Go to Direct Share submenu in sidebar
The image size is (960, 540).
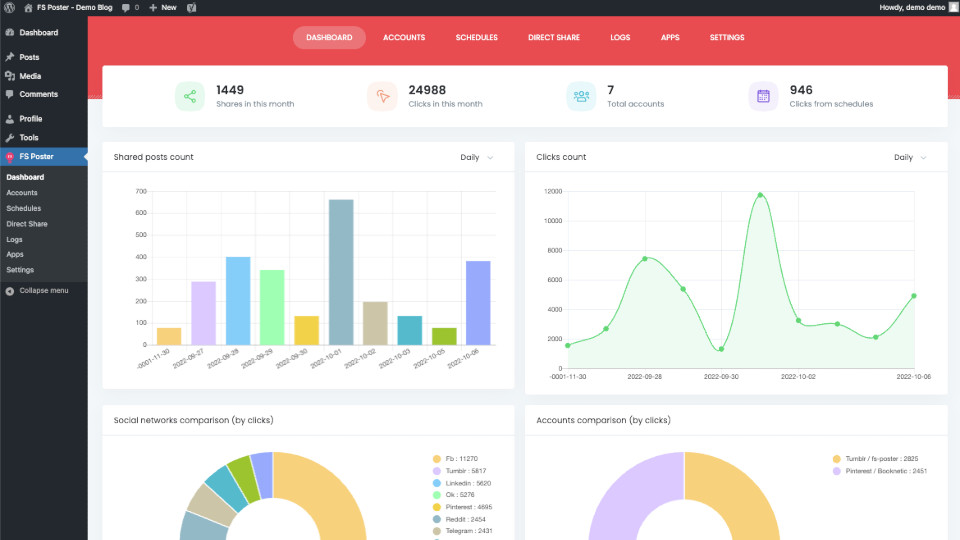[x=27, y=224]
